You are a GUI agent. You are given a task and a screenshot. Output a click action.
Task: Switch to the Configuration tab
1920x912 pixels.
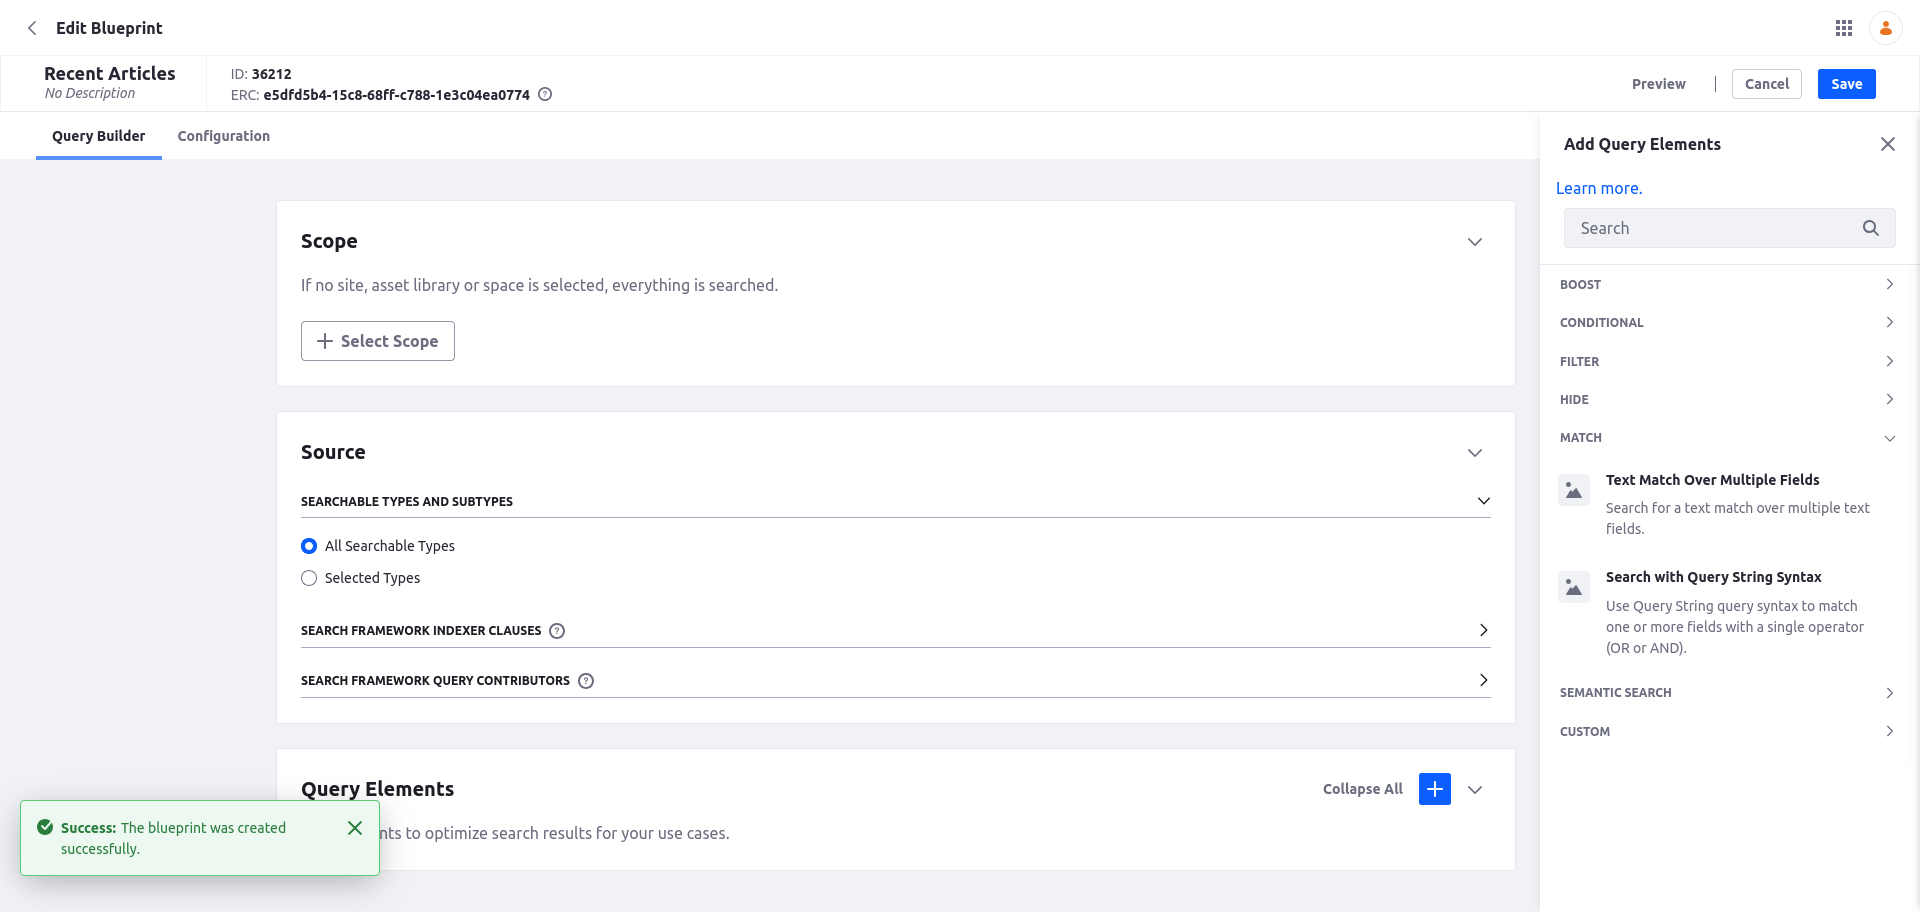point(223,136)
